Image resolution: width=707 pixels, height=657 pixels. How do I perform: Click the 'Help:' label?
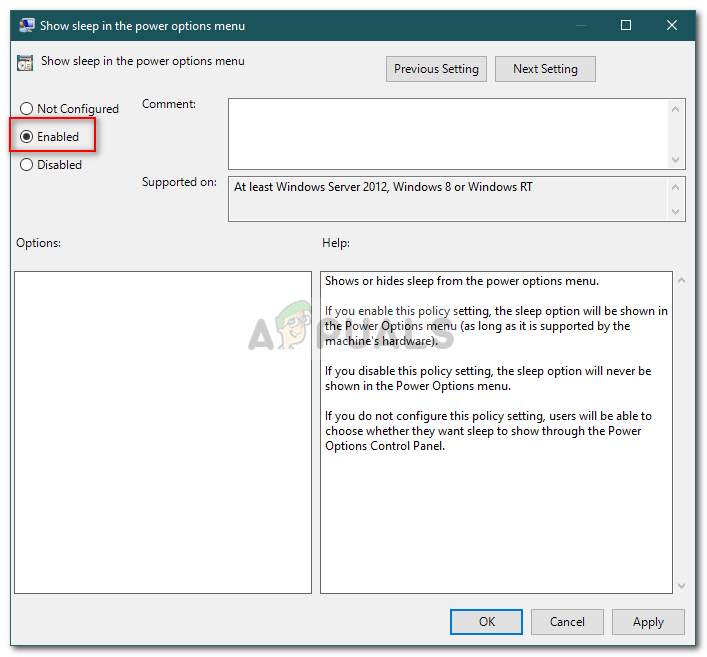click(x=335, y=243)
